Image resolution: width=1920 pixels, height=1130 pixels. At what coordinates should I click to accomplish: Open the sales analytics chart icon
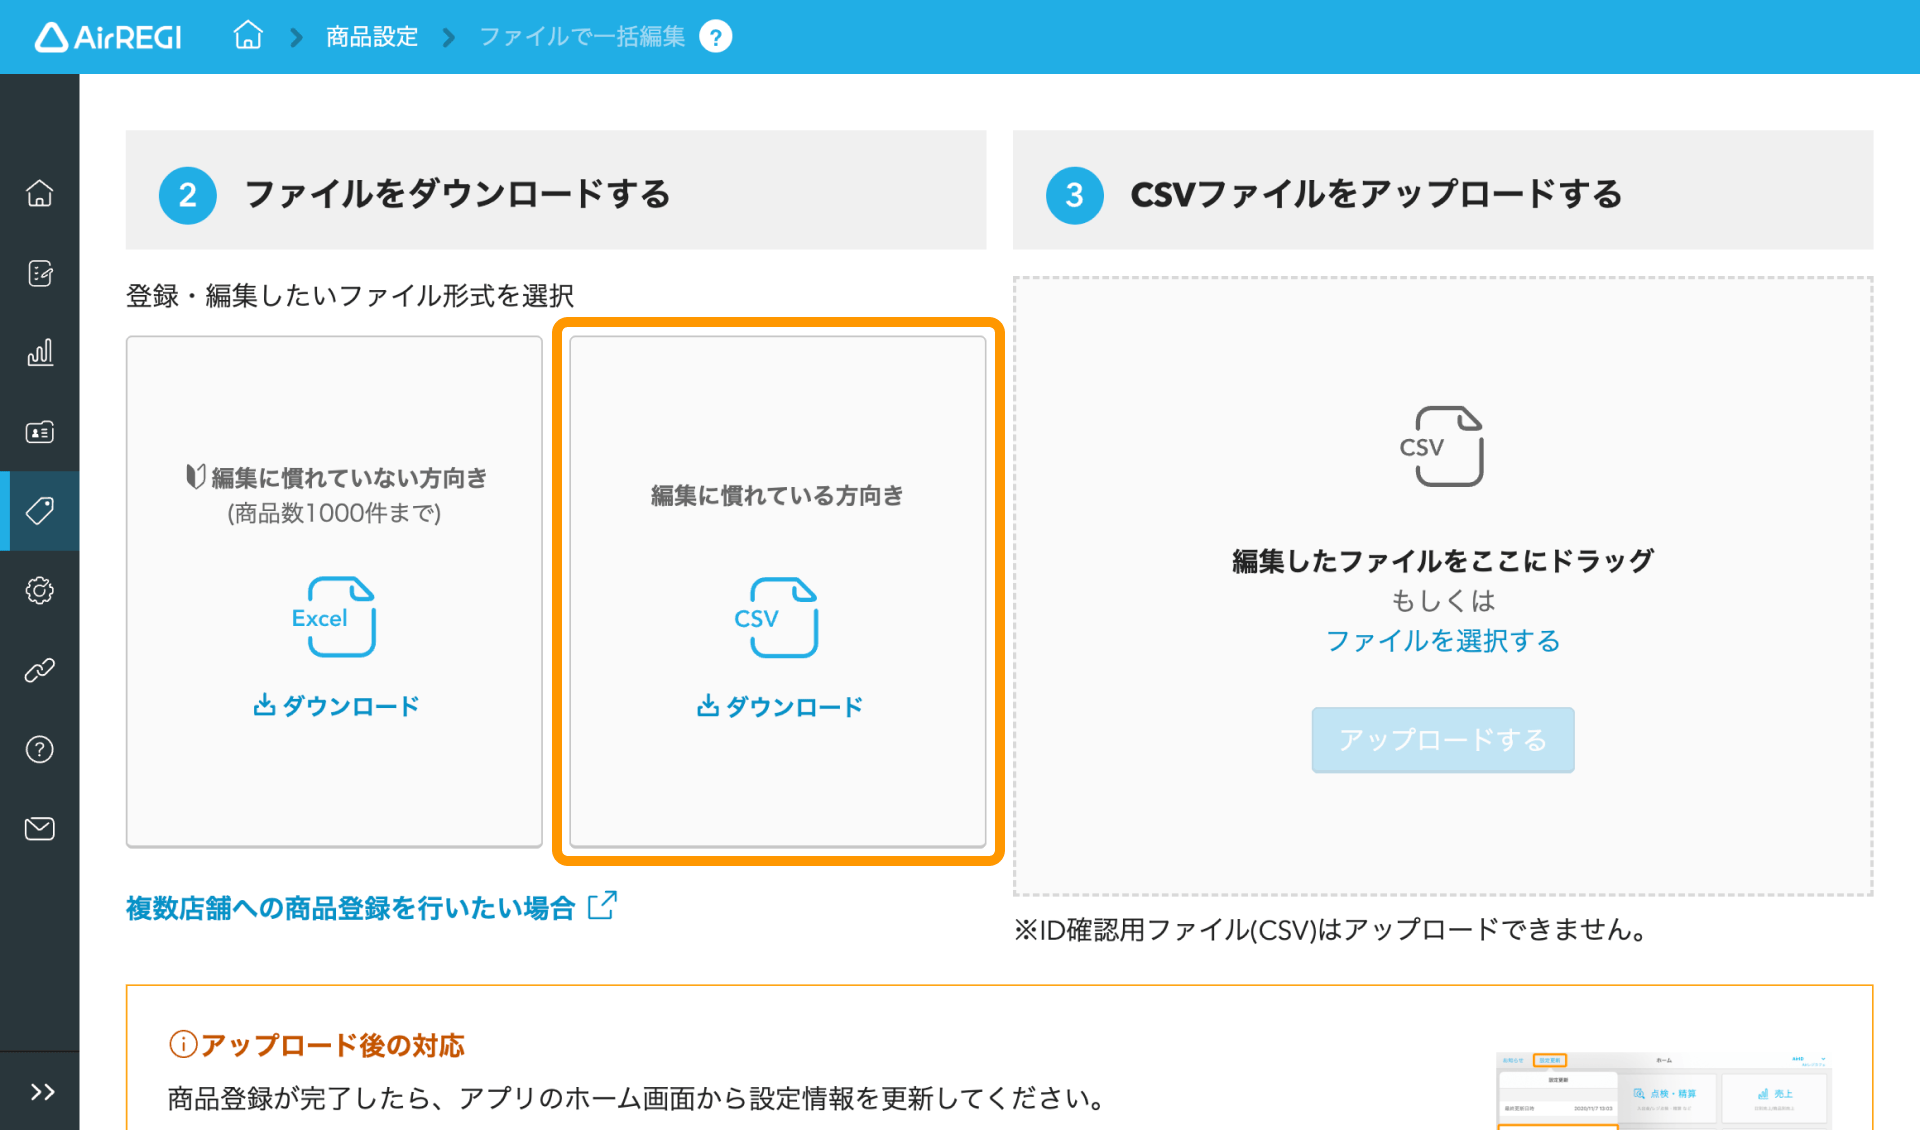pyautogui.click(x=40, y=352)
